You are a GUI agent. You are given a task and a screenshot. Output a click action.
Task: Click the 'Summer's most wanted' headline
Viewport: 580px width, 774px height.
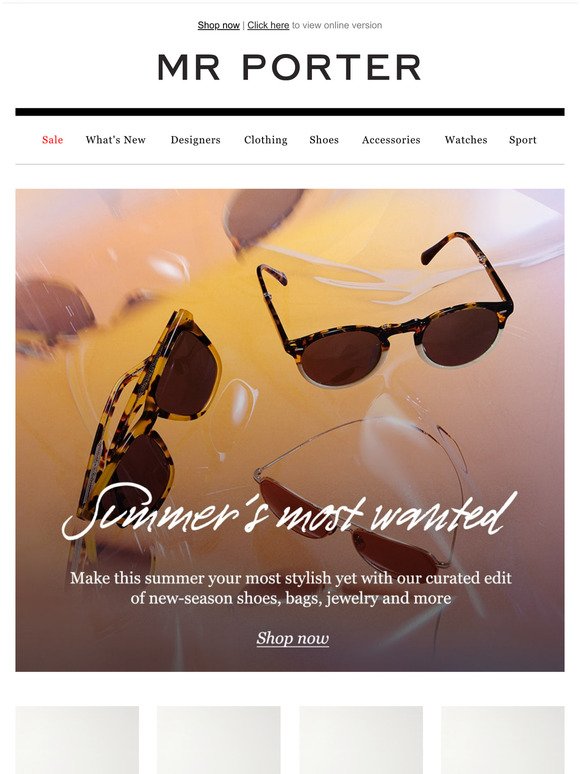290,513
